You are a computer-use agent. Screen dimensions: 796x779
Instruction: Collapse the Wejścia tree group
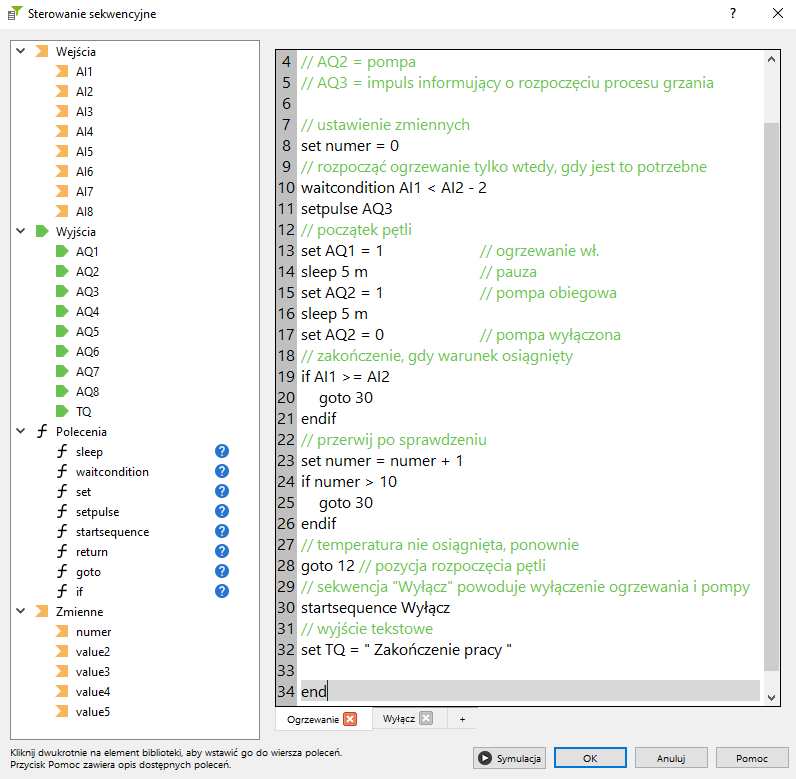[x=20, y=51]
